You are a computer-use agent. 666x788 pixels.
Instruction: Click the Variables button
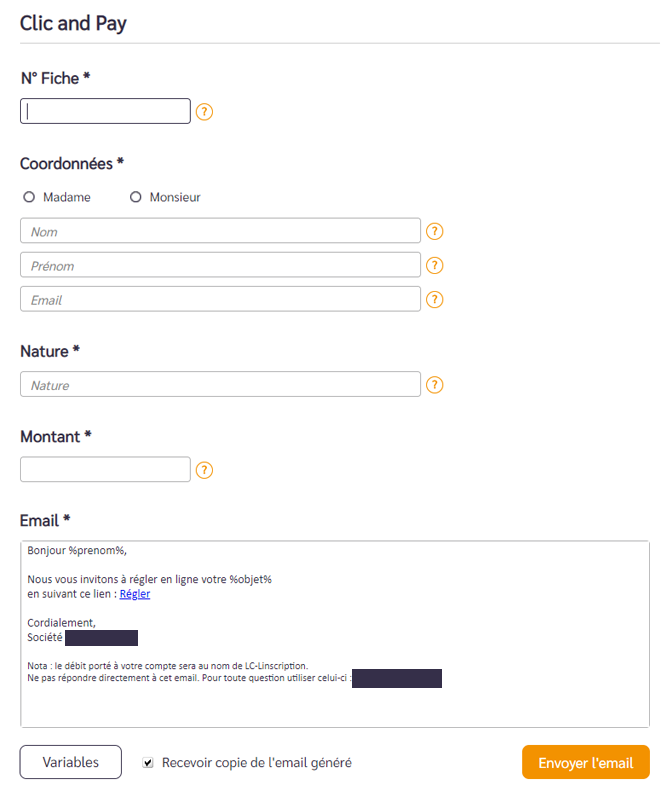click(71, 762)
